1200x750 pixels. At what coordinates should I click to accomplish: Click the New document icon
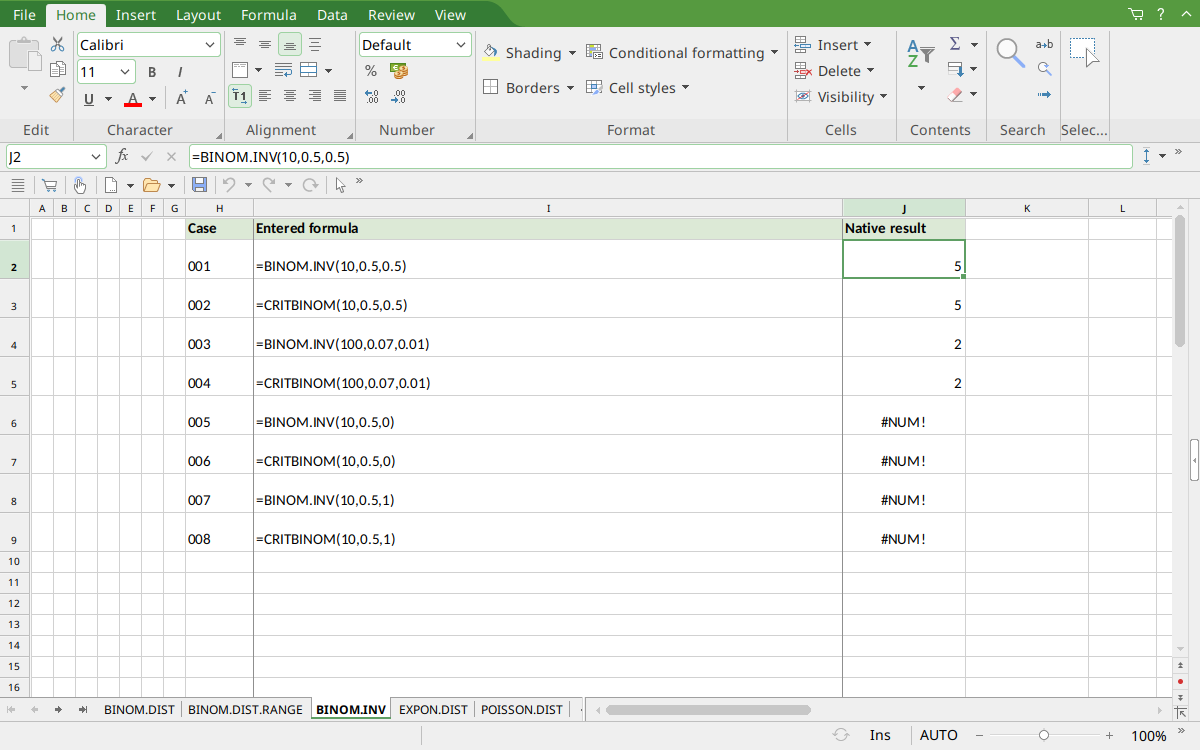(112, 185)
